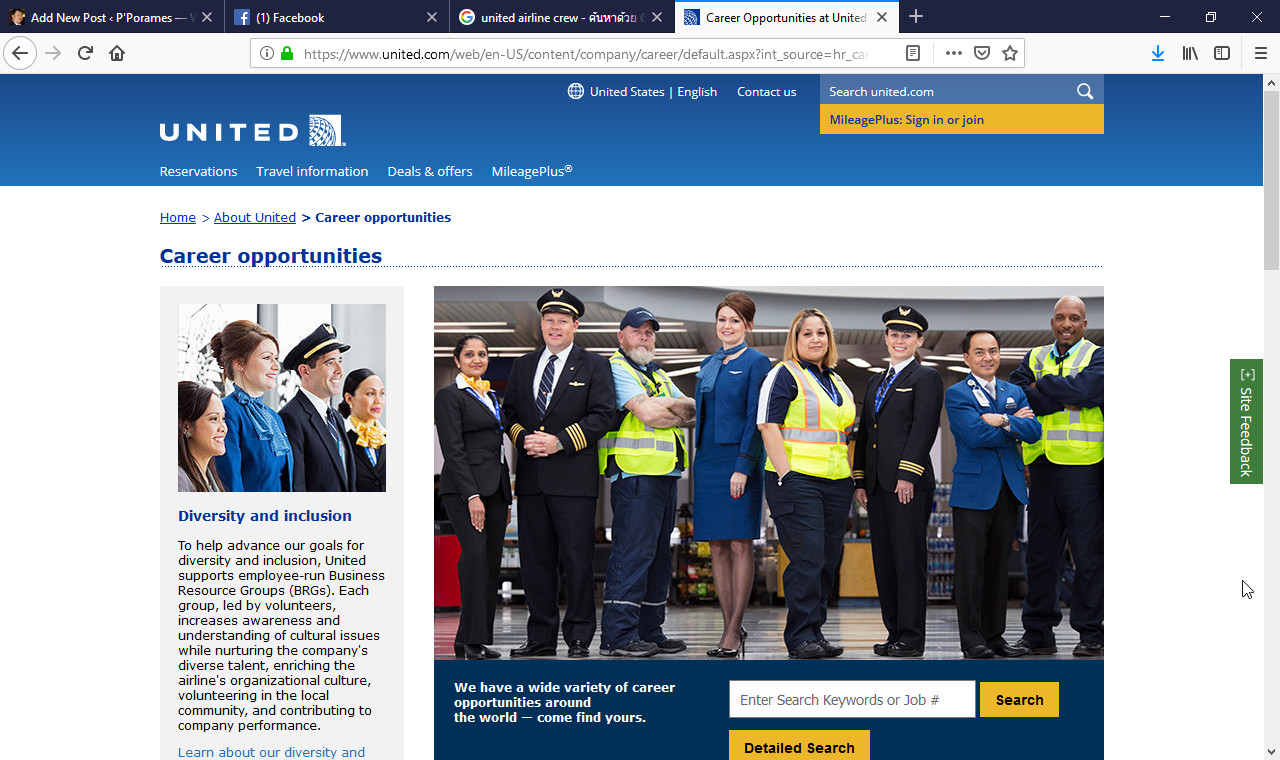Viewport: 1280px width, 760px height.
Task: Switch to the Facebook tab
Action: [337, 17]
